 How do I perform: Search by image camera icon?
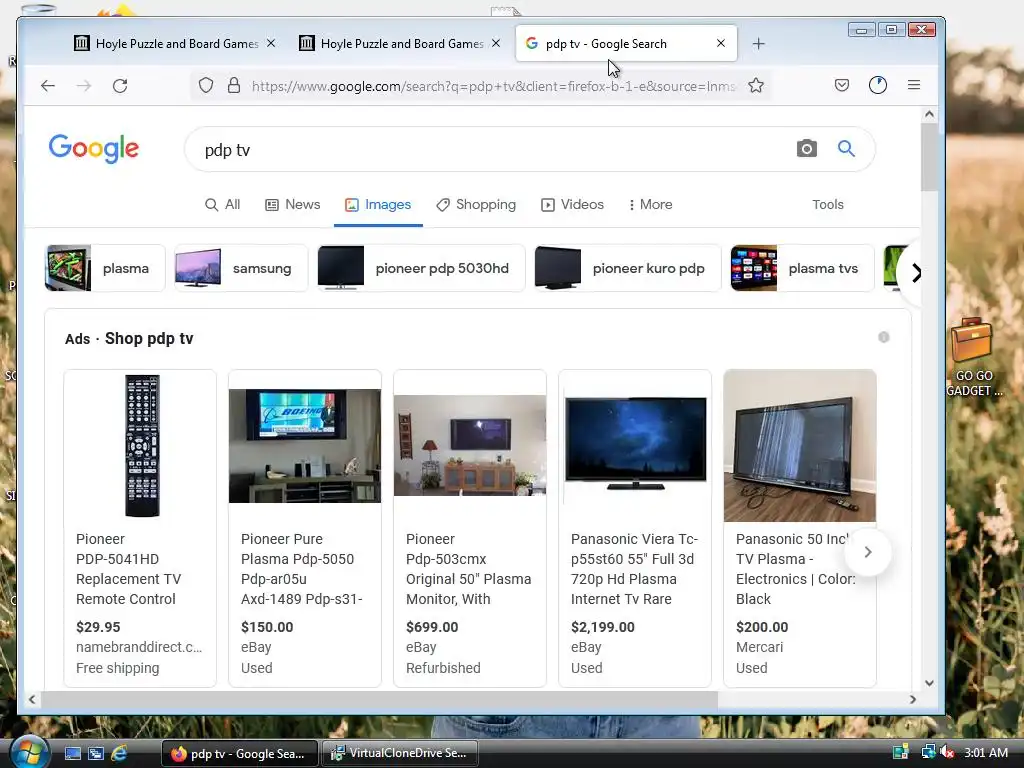tap(807, 149)
